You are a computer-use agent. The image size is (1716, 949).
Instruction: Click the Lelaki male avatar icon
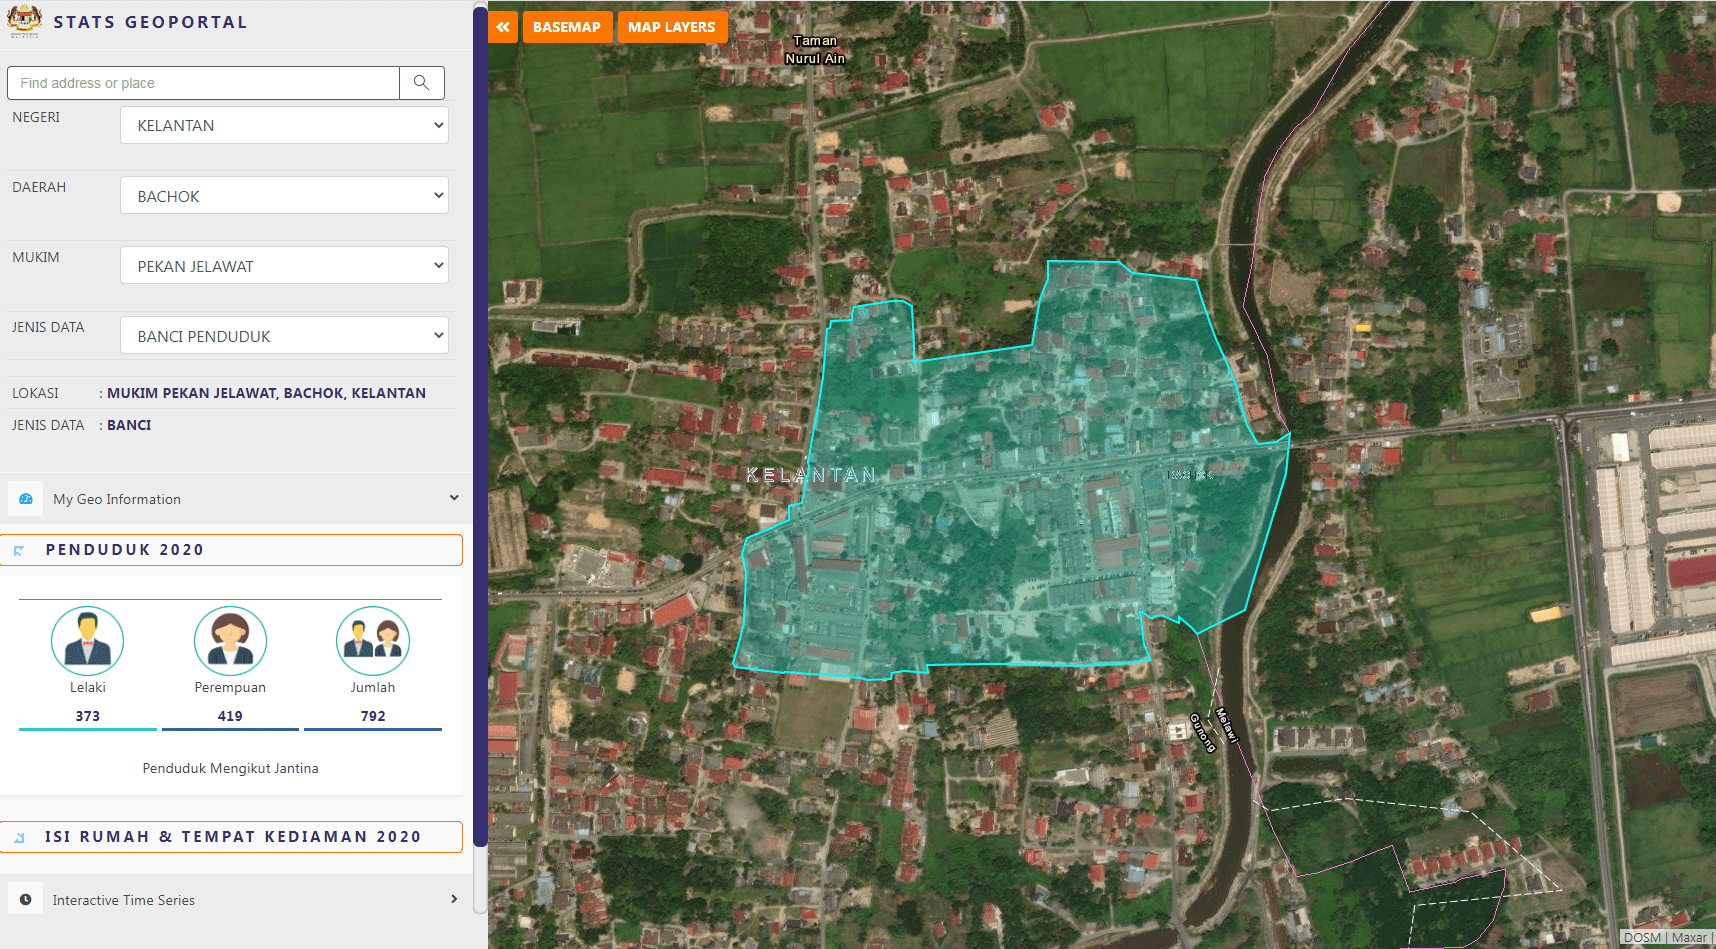tap(88, 641)
